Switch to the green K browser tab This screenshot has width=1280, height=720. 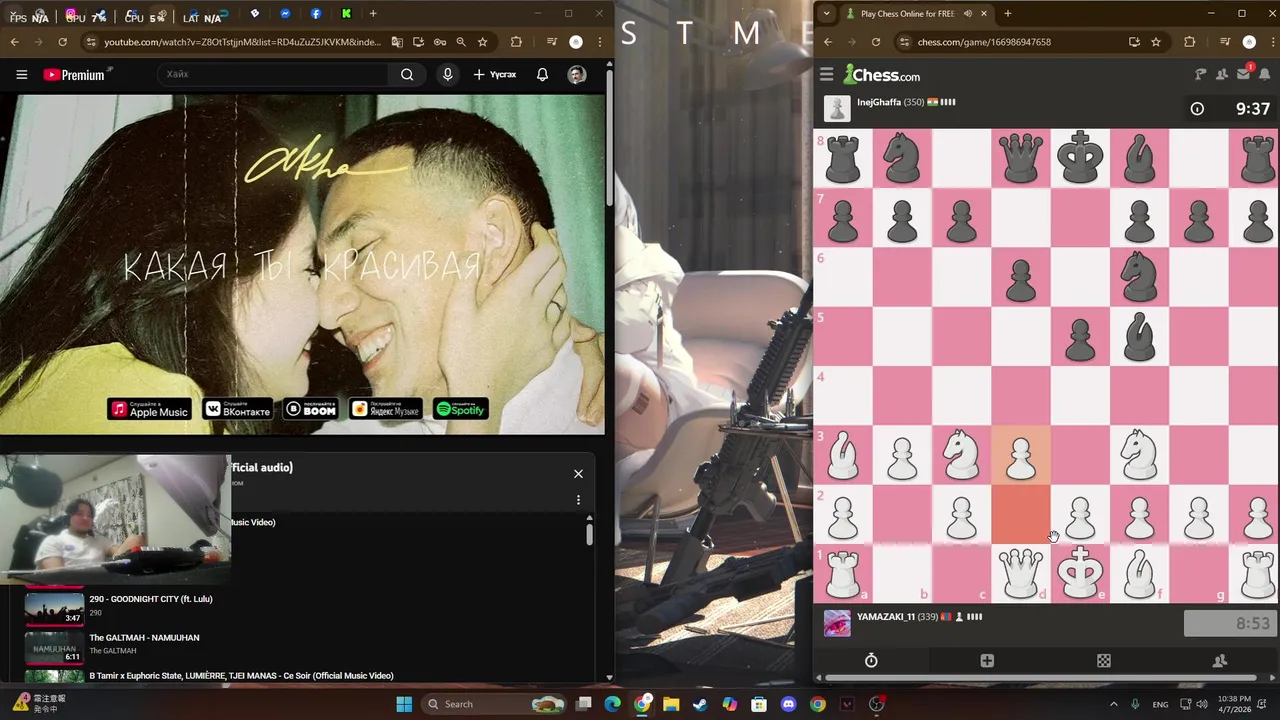pos(346,14)
